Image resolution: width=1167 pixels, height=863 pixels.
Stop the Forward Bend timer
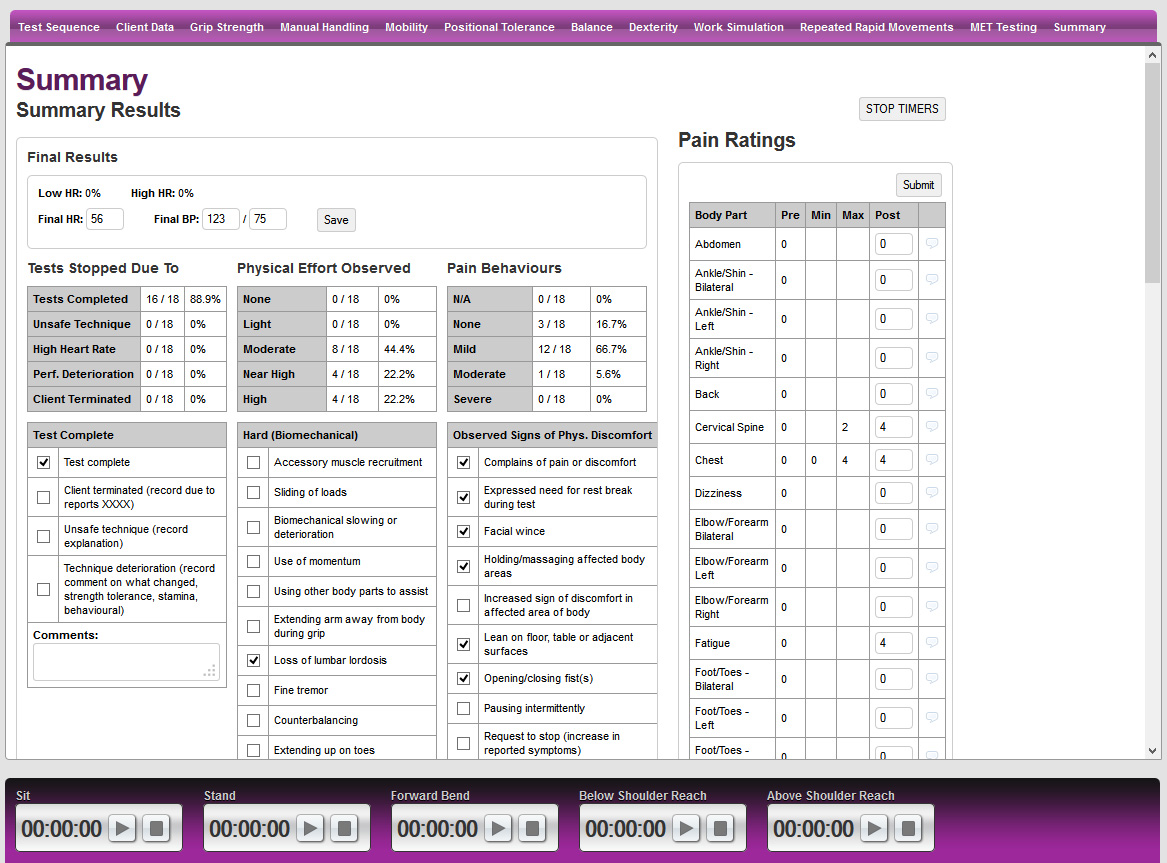tap(530, 827)
